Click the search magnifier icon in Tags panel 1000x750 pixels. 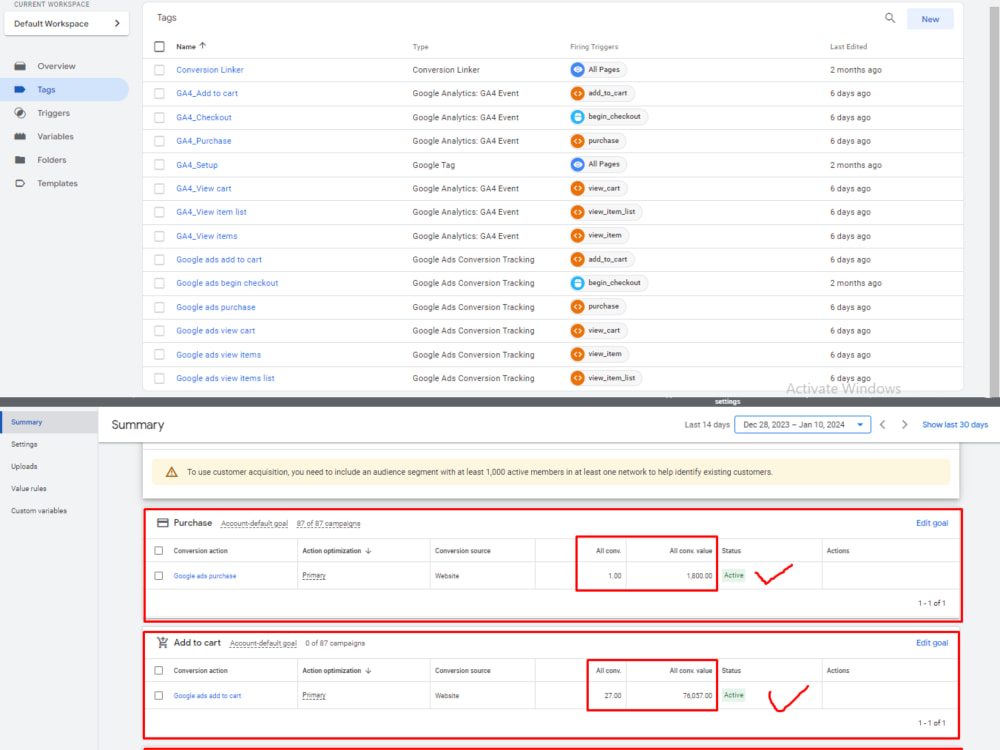click(x=890, y=18)
